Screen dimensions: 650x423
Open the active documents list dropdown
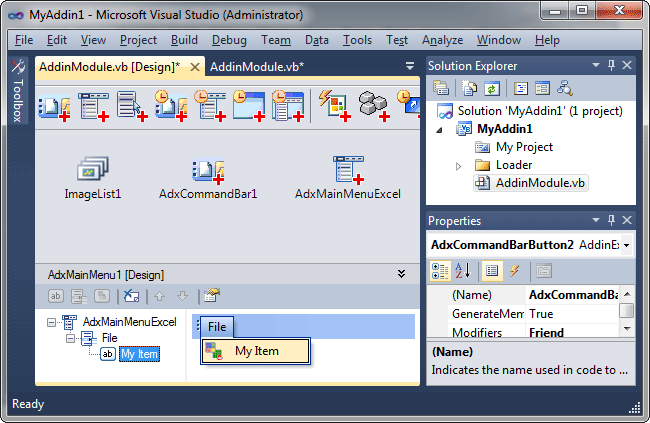(x=410, y=66)
